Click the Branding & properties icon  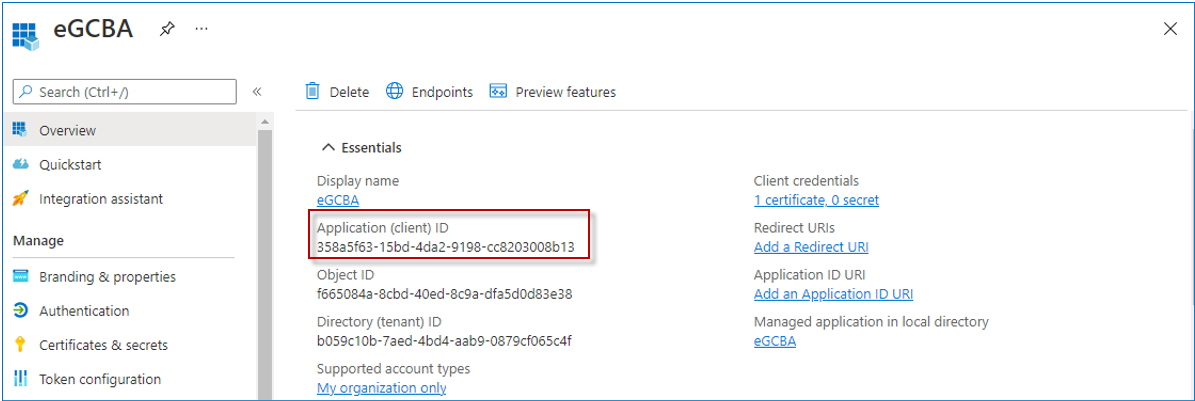21,276
